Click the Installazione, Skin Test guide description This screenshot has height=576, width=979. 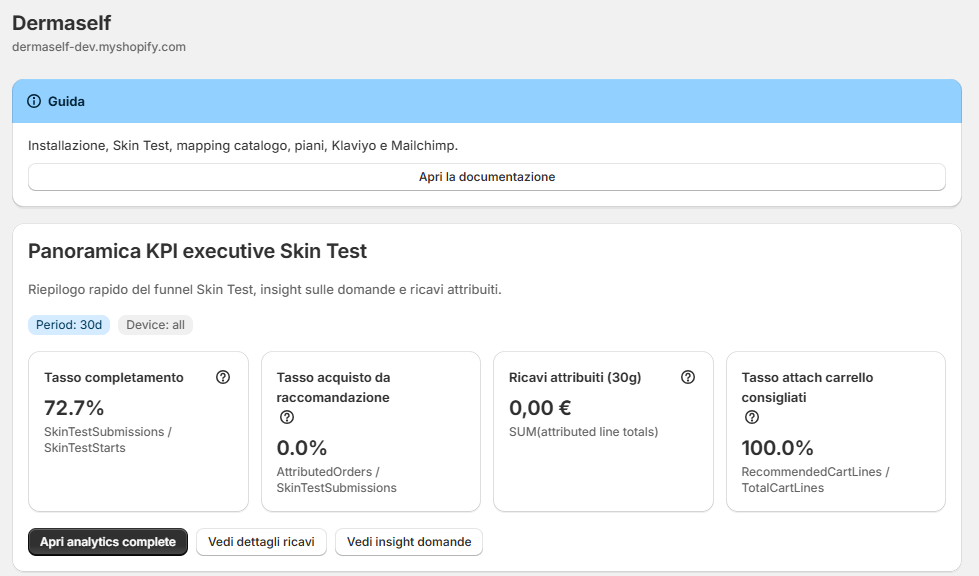[243, 145]
